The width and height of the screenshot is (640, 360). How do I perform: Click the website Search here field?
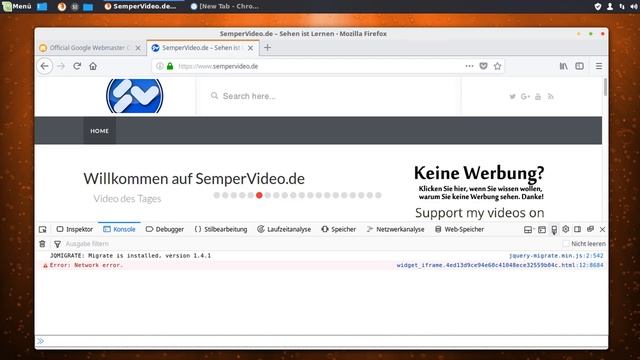(329, 96)
